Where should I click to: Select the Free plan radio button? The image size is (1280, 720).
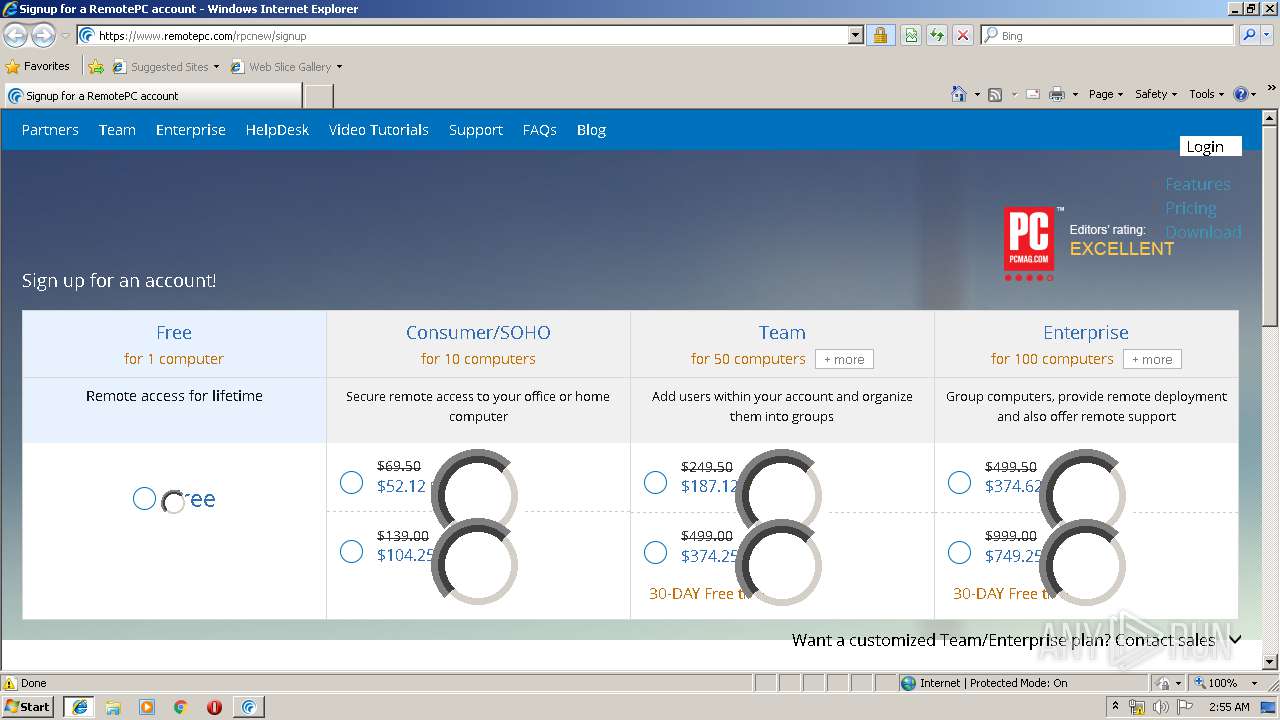[x=144, y=498]
